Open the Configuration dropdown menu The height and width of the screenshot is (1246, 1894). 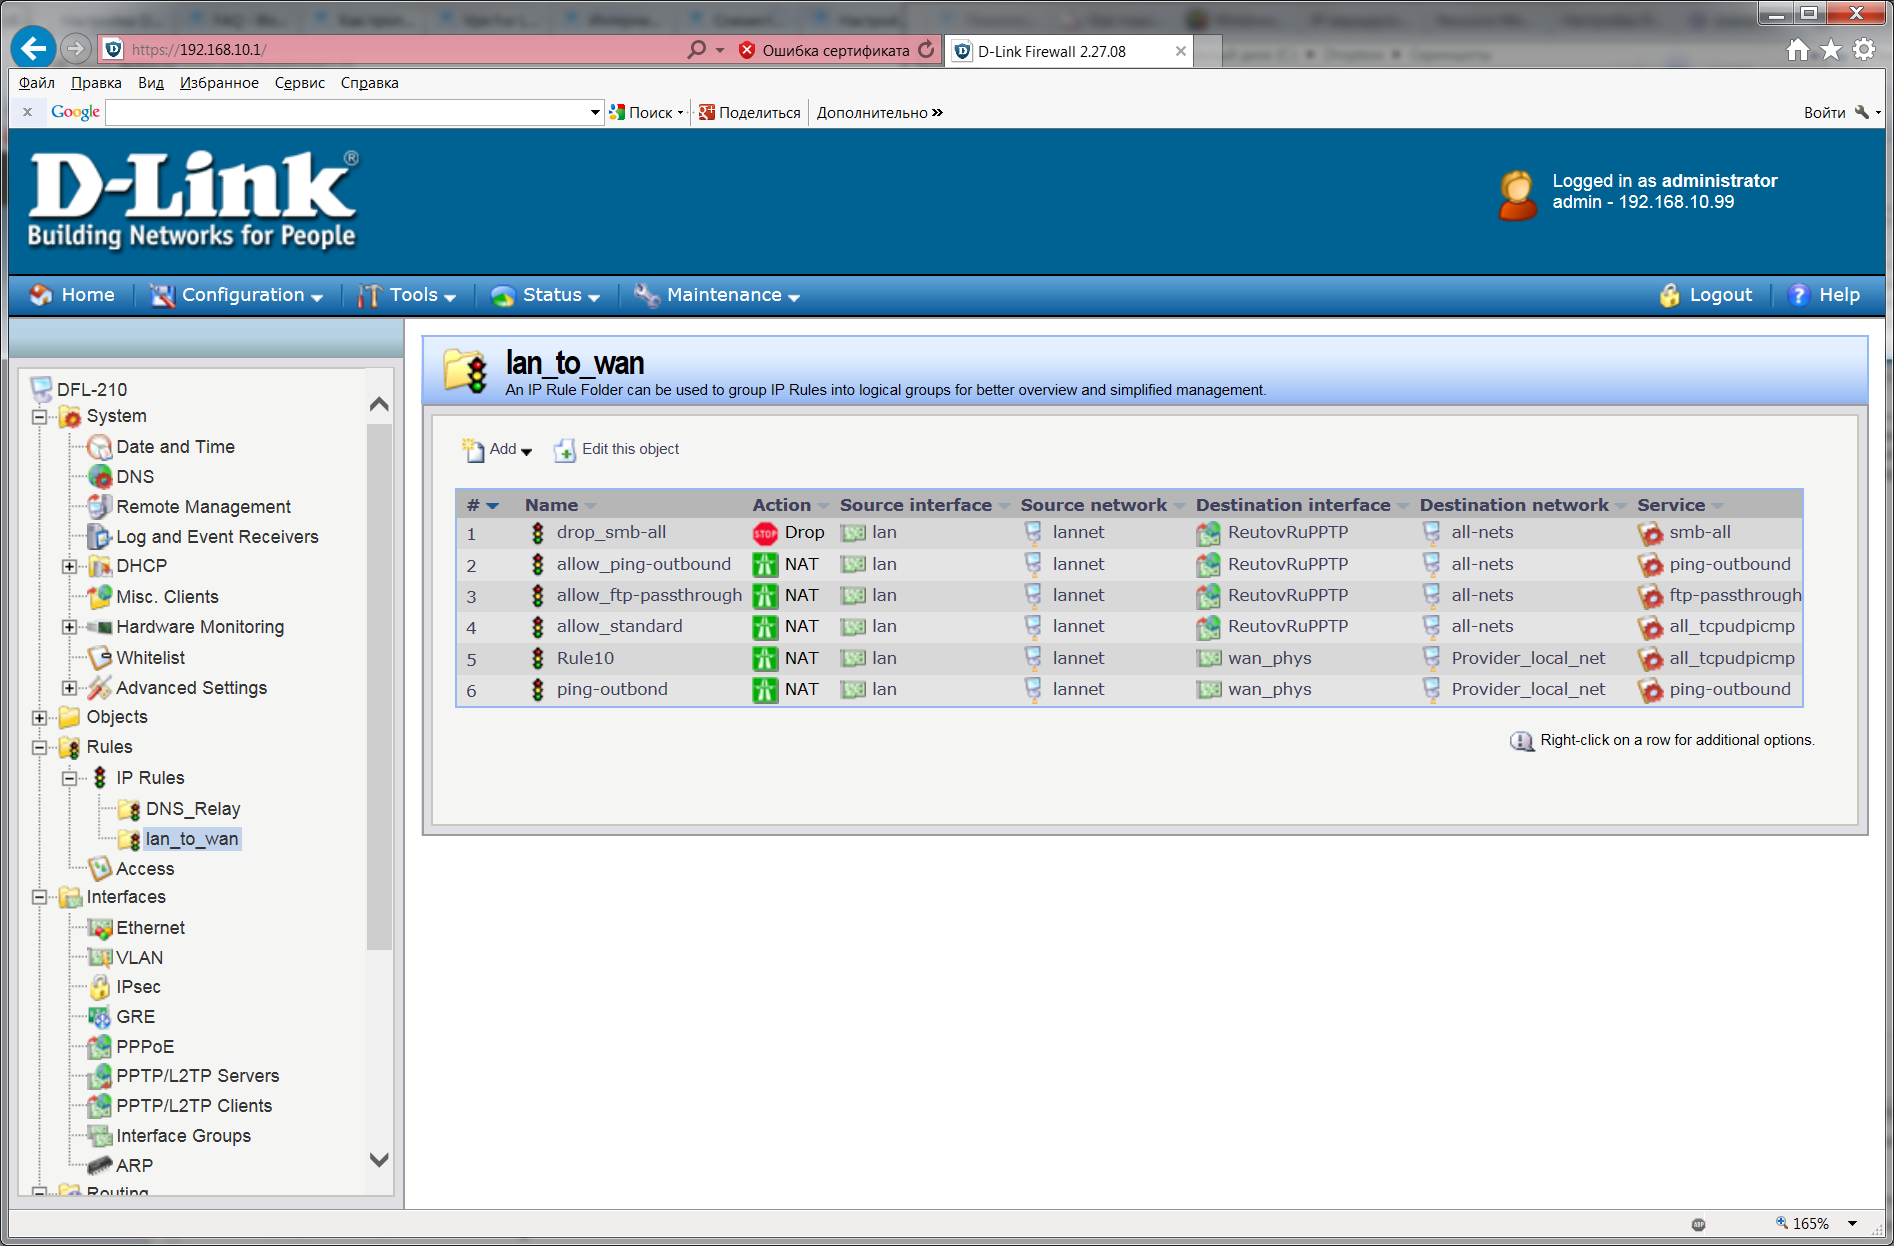238,295
